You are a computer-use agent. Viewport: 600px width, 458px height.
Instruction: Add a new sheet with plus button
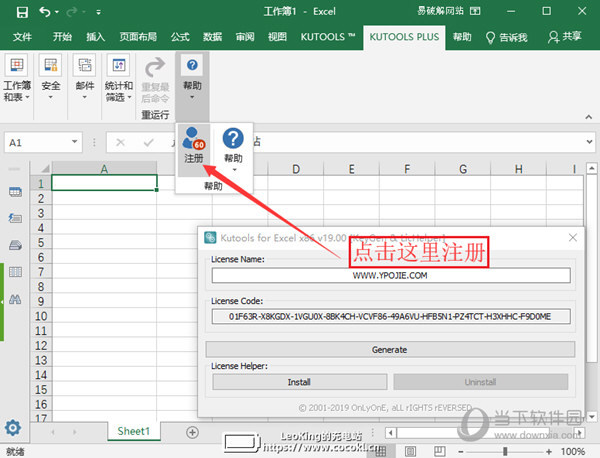click(x=192, y=431)
